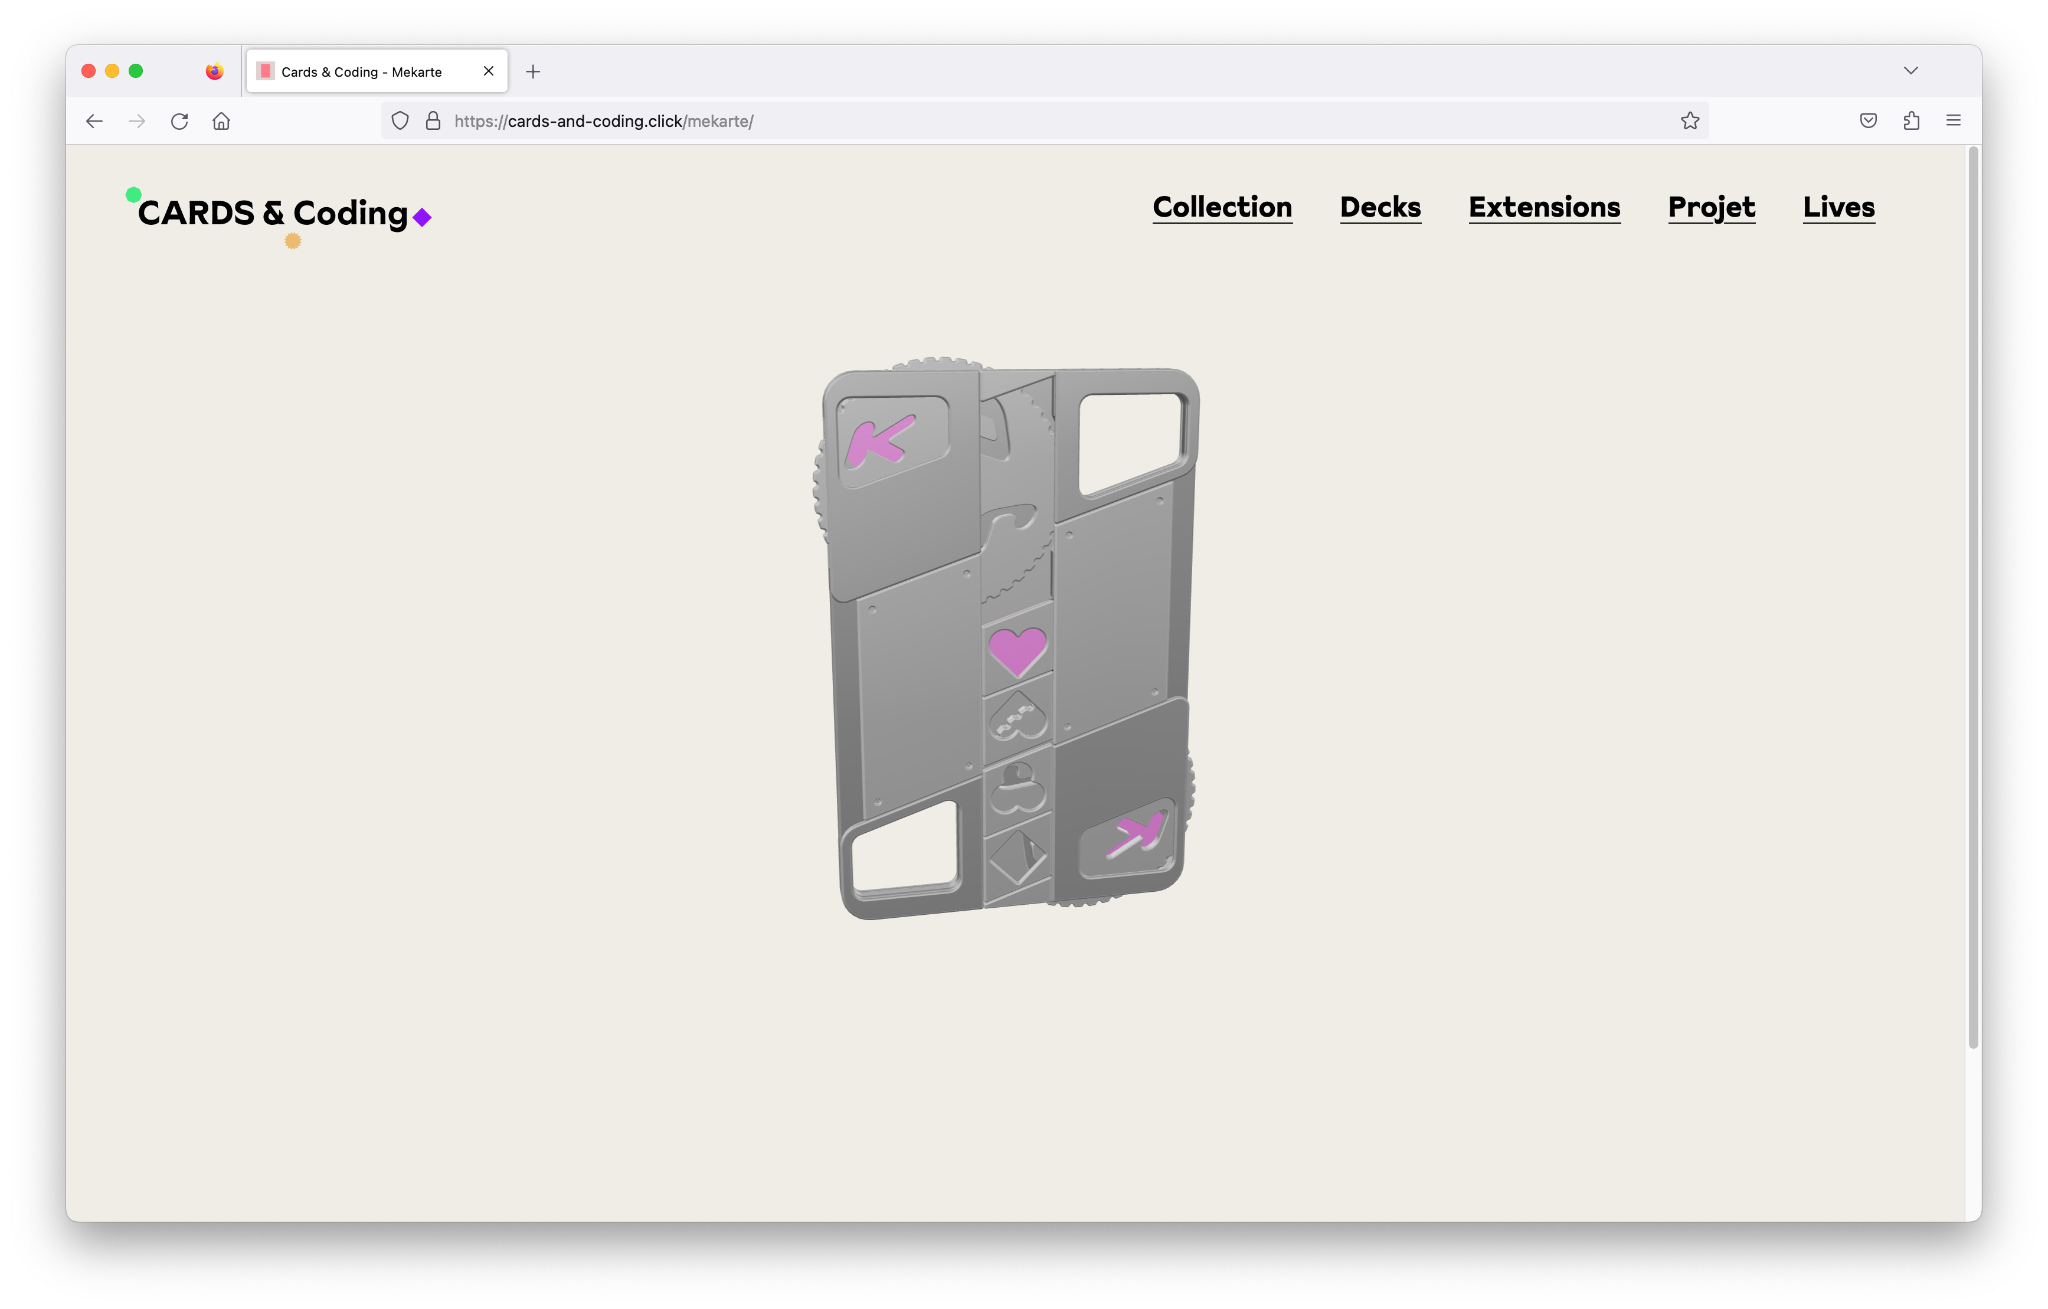Click the browser back arrow
This screenshot has height=1309, width=2048.
pos(94,121)
